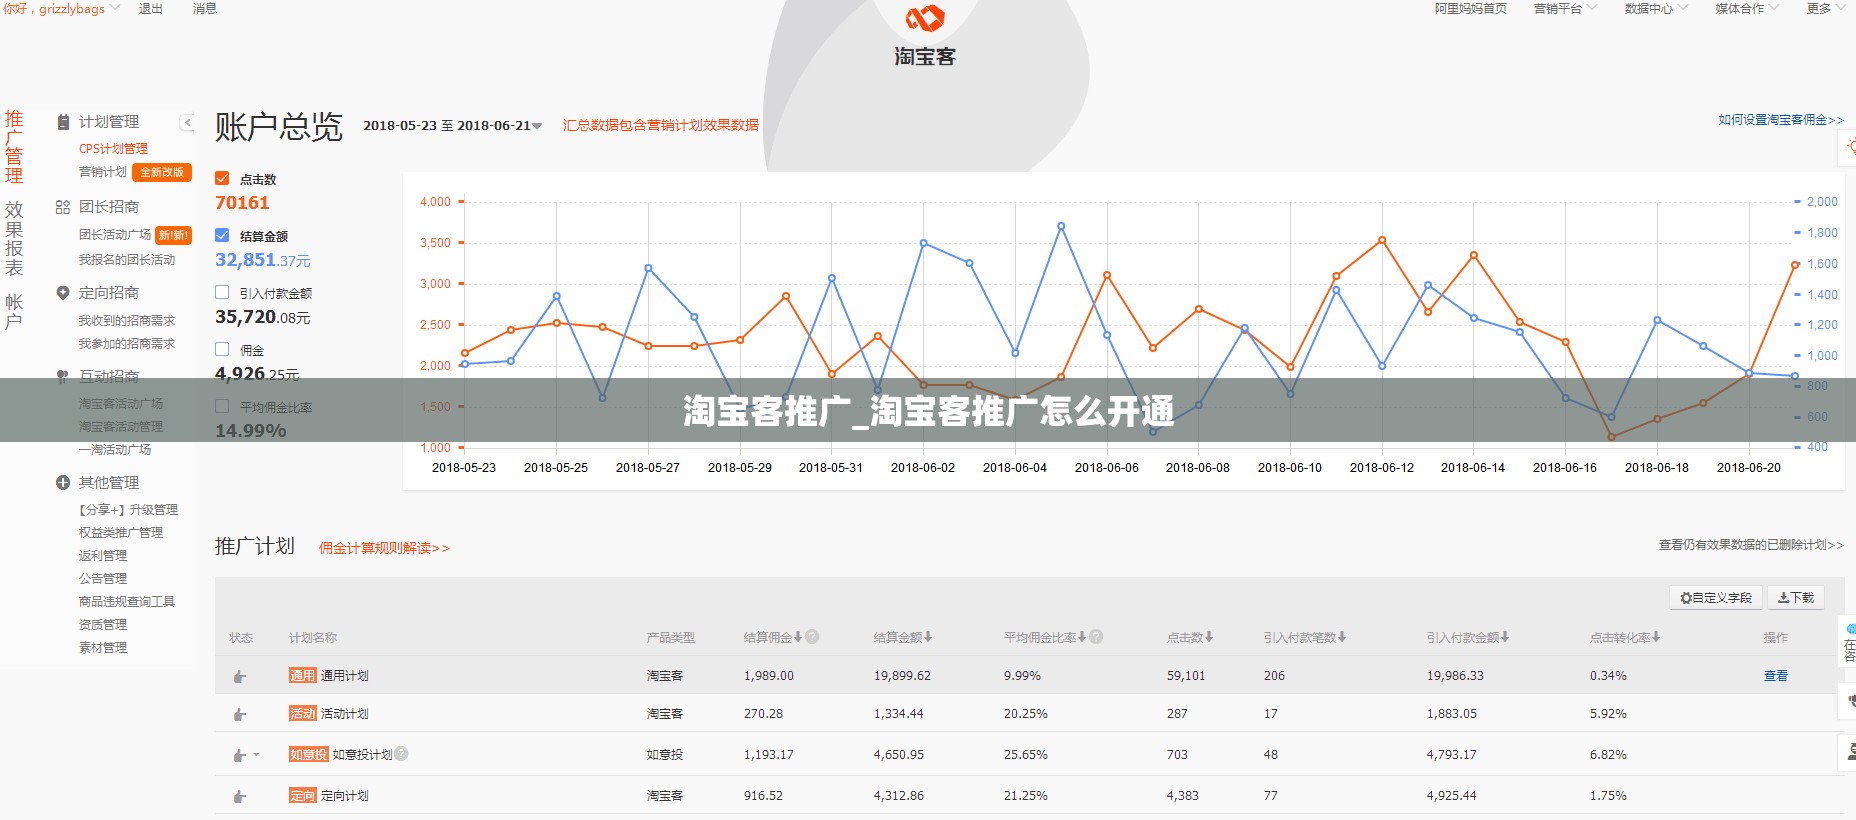This screenshot has height=820, width=1856.
Task: Open the 如何设置淘宝客佣金>> link
Action: pos(1781,120)
